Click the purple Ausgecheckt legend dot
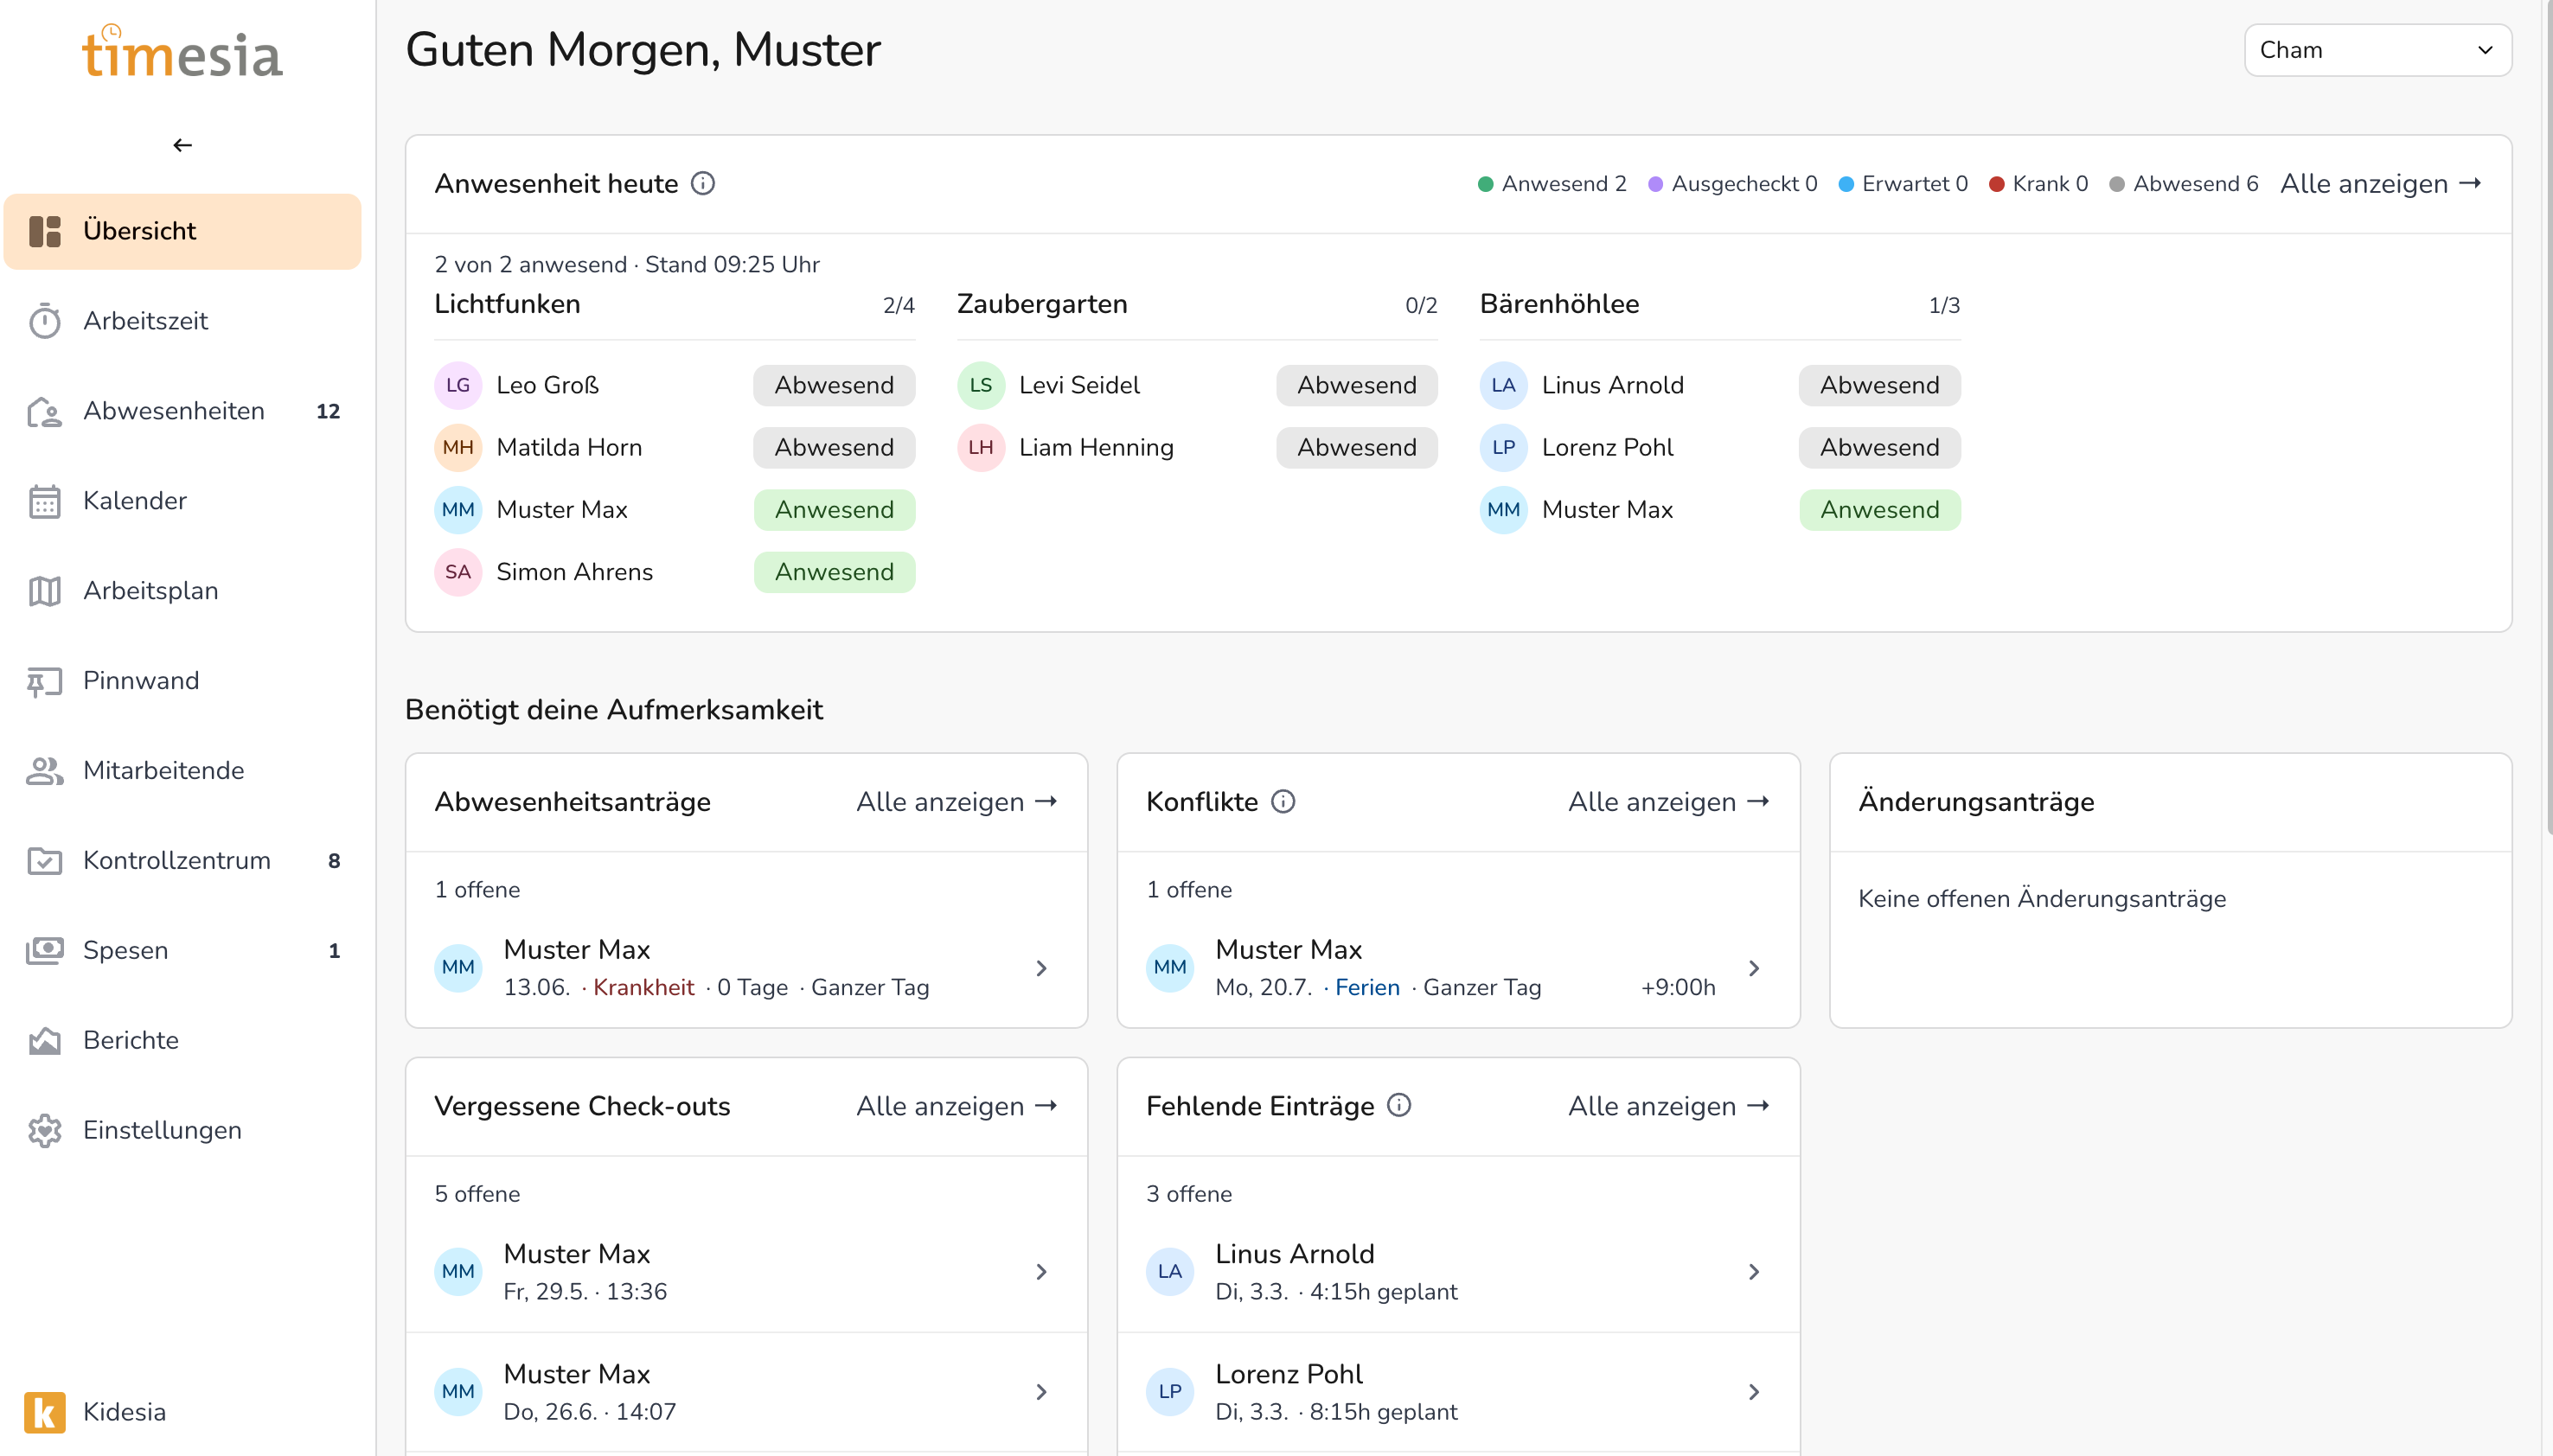This screenshot has width=2553, height=1456. tap(1656, 184)
